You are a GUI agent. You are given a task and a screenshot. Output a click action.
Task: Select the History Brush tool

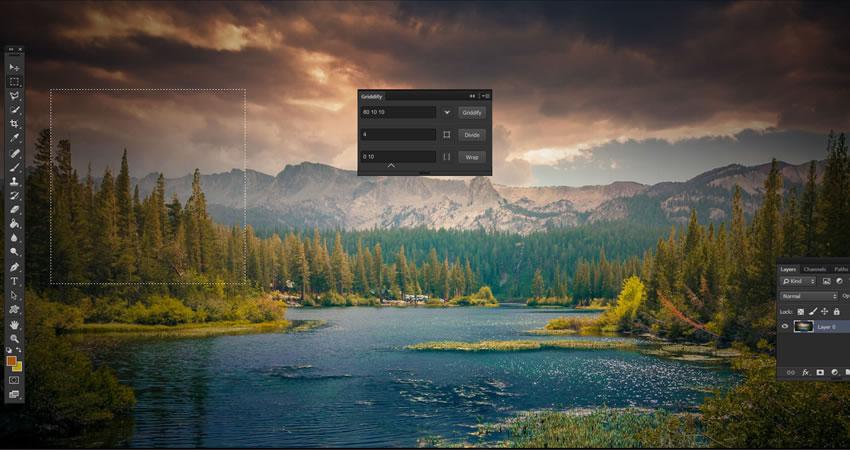coord(14,196)
